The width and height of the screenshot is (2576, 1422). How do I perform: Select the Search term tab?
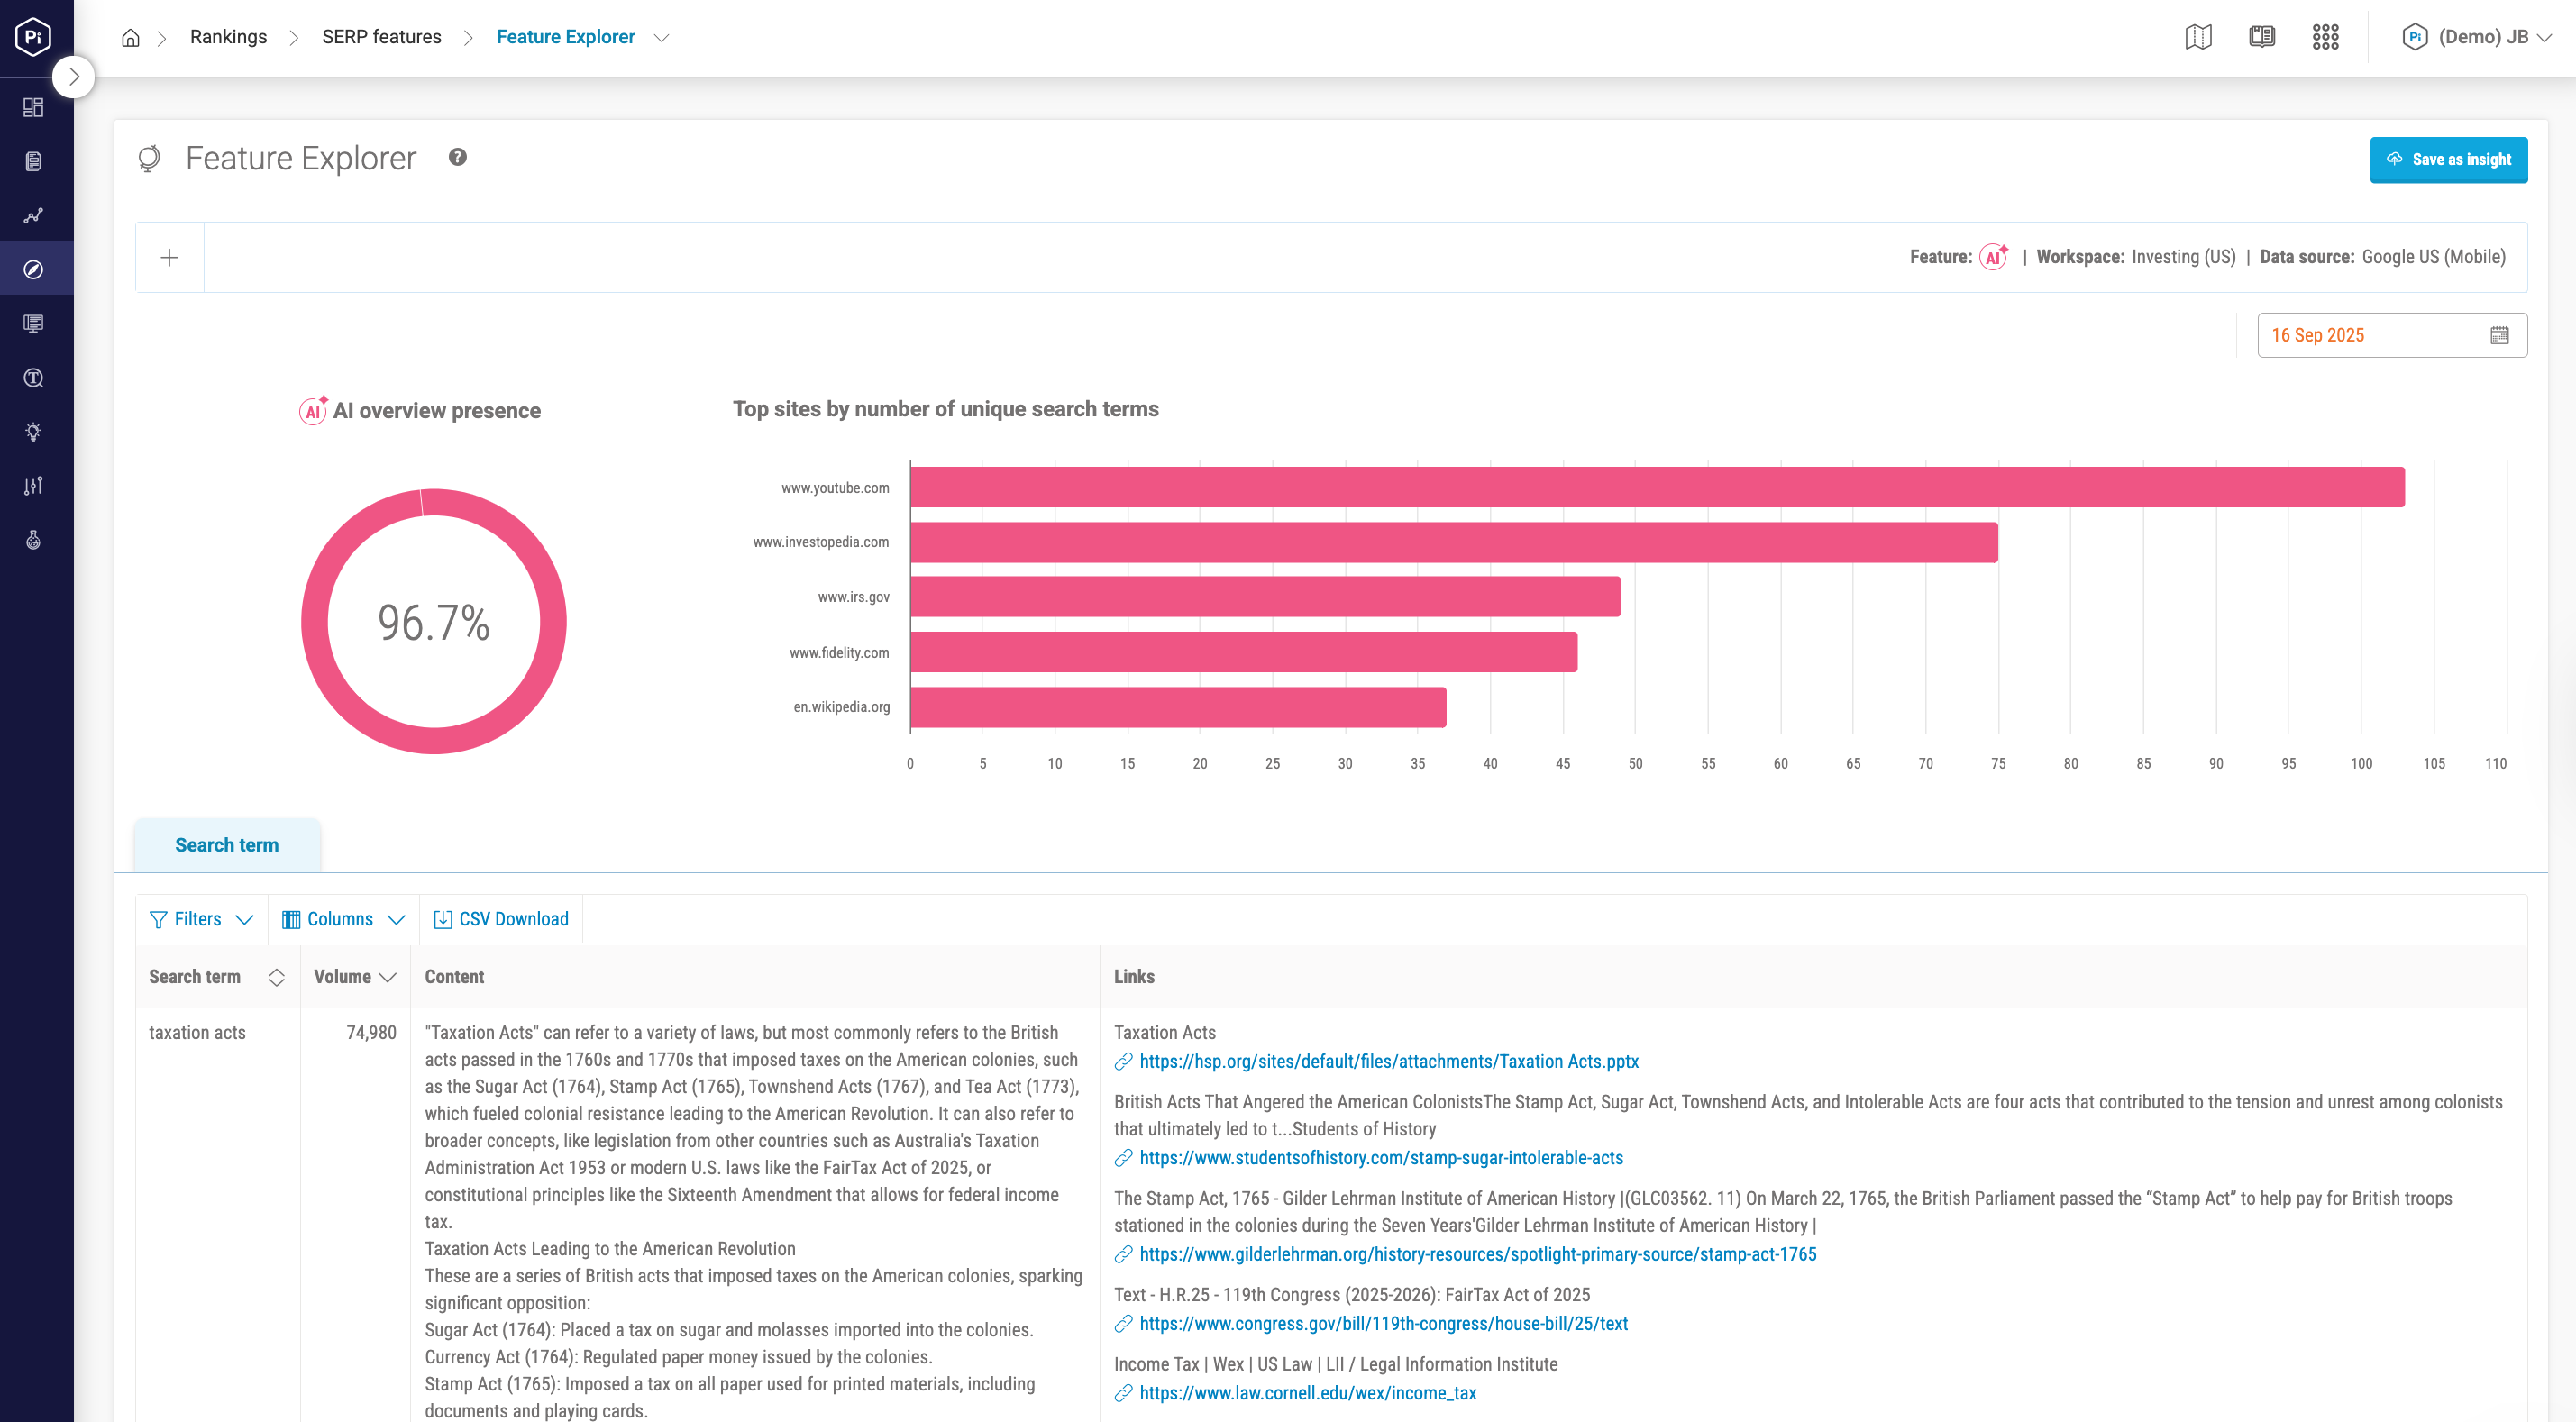click(227, 845)
